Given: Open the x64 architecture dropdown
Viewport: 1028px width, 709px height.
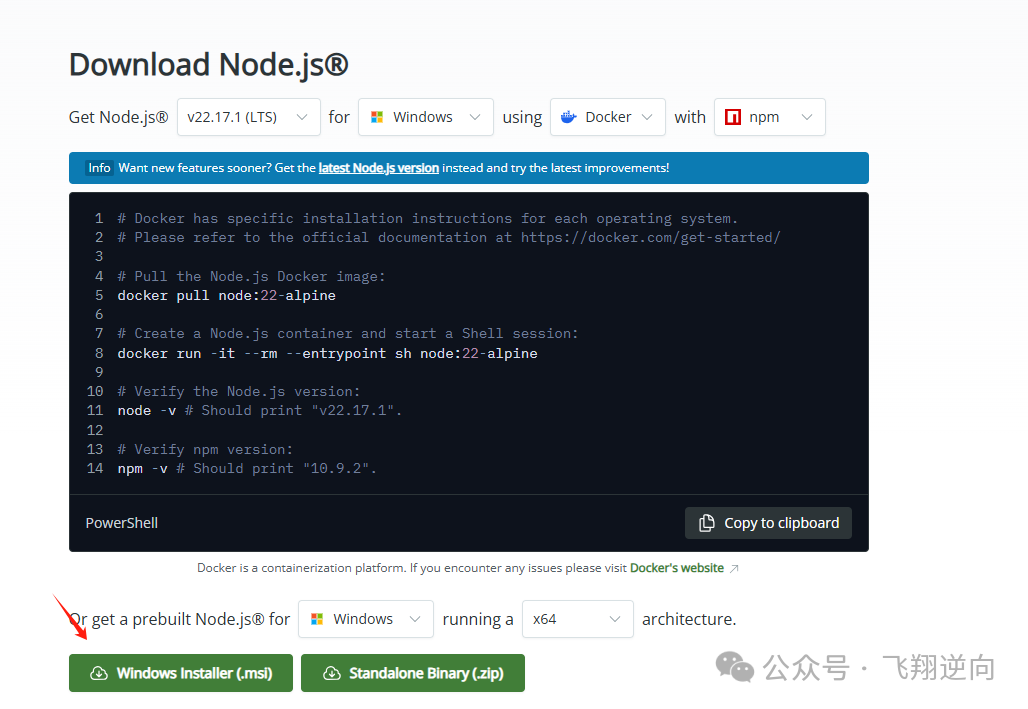Looking at the screenshot, I should click(x=578, y=618).
